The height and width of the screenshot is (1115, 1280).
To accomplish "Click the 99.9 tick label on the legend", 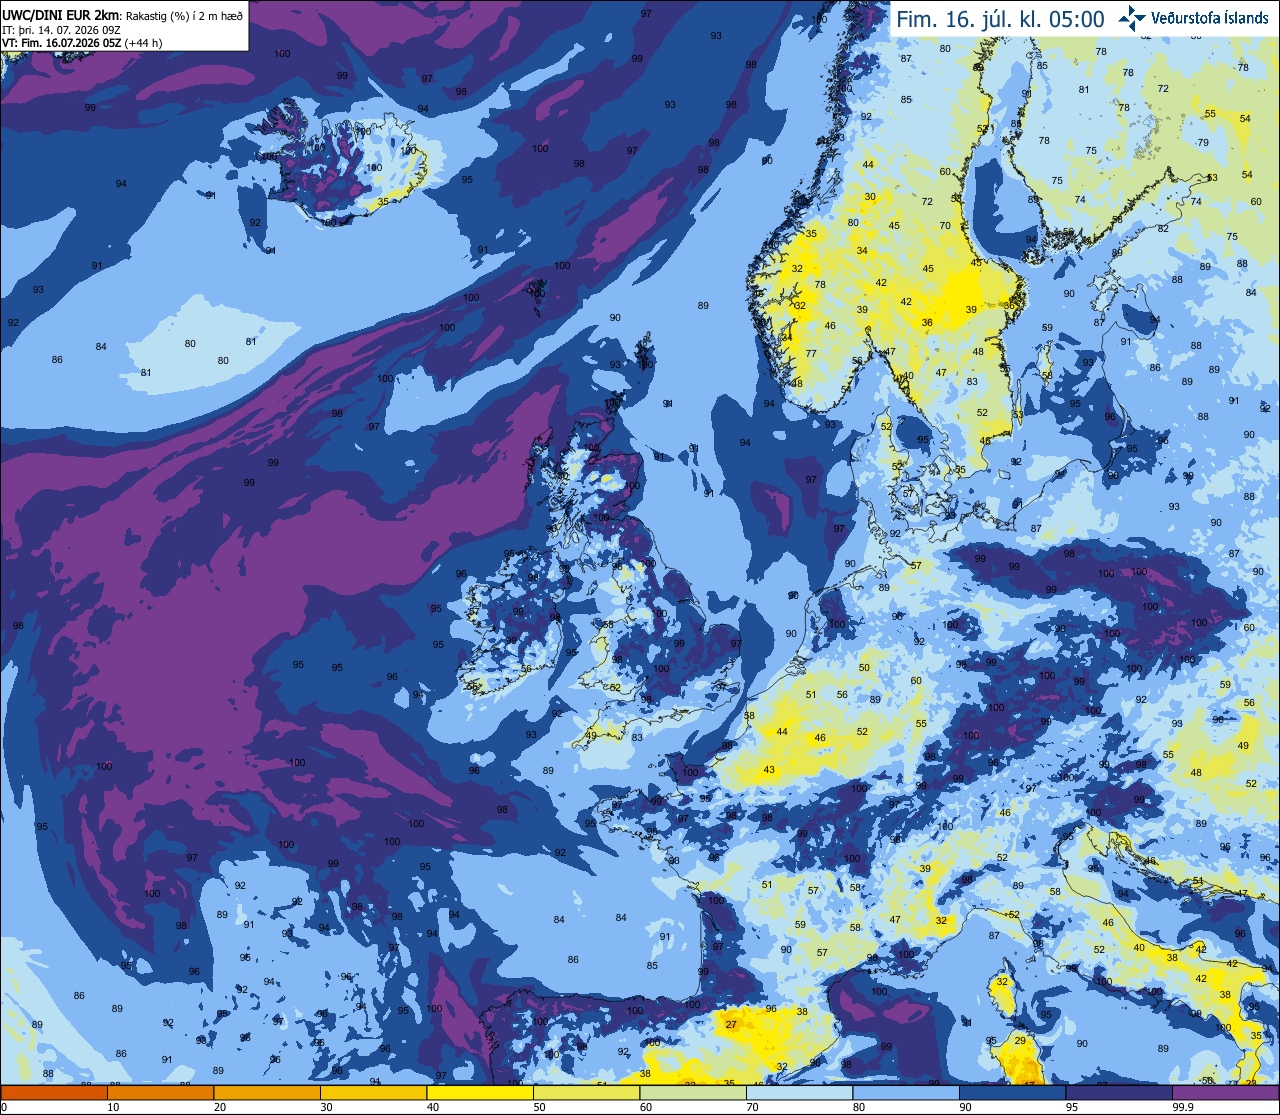I will pyautogui.click(x=1183, y=1107).
